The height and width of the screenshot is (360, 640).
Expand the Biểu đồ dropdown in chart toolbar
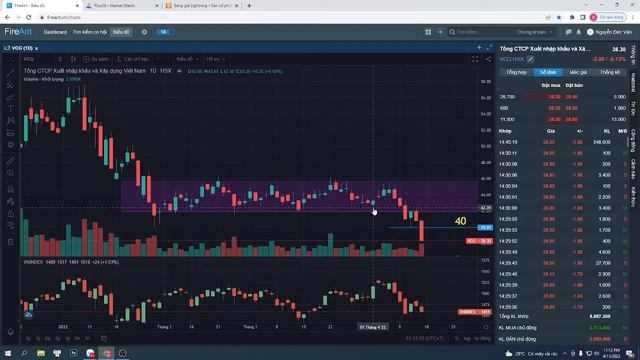point(187,59)
